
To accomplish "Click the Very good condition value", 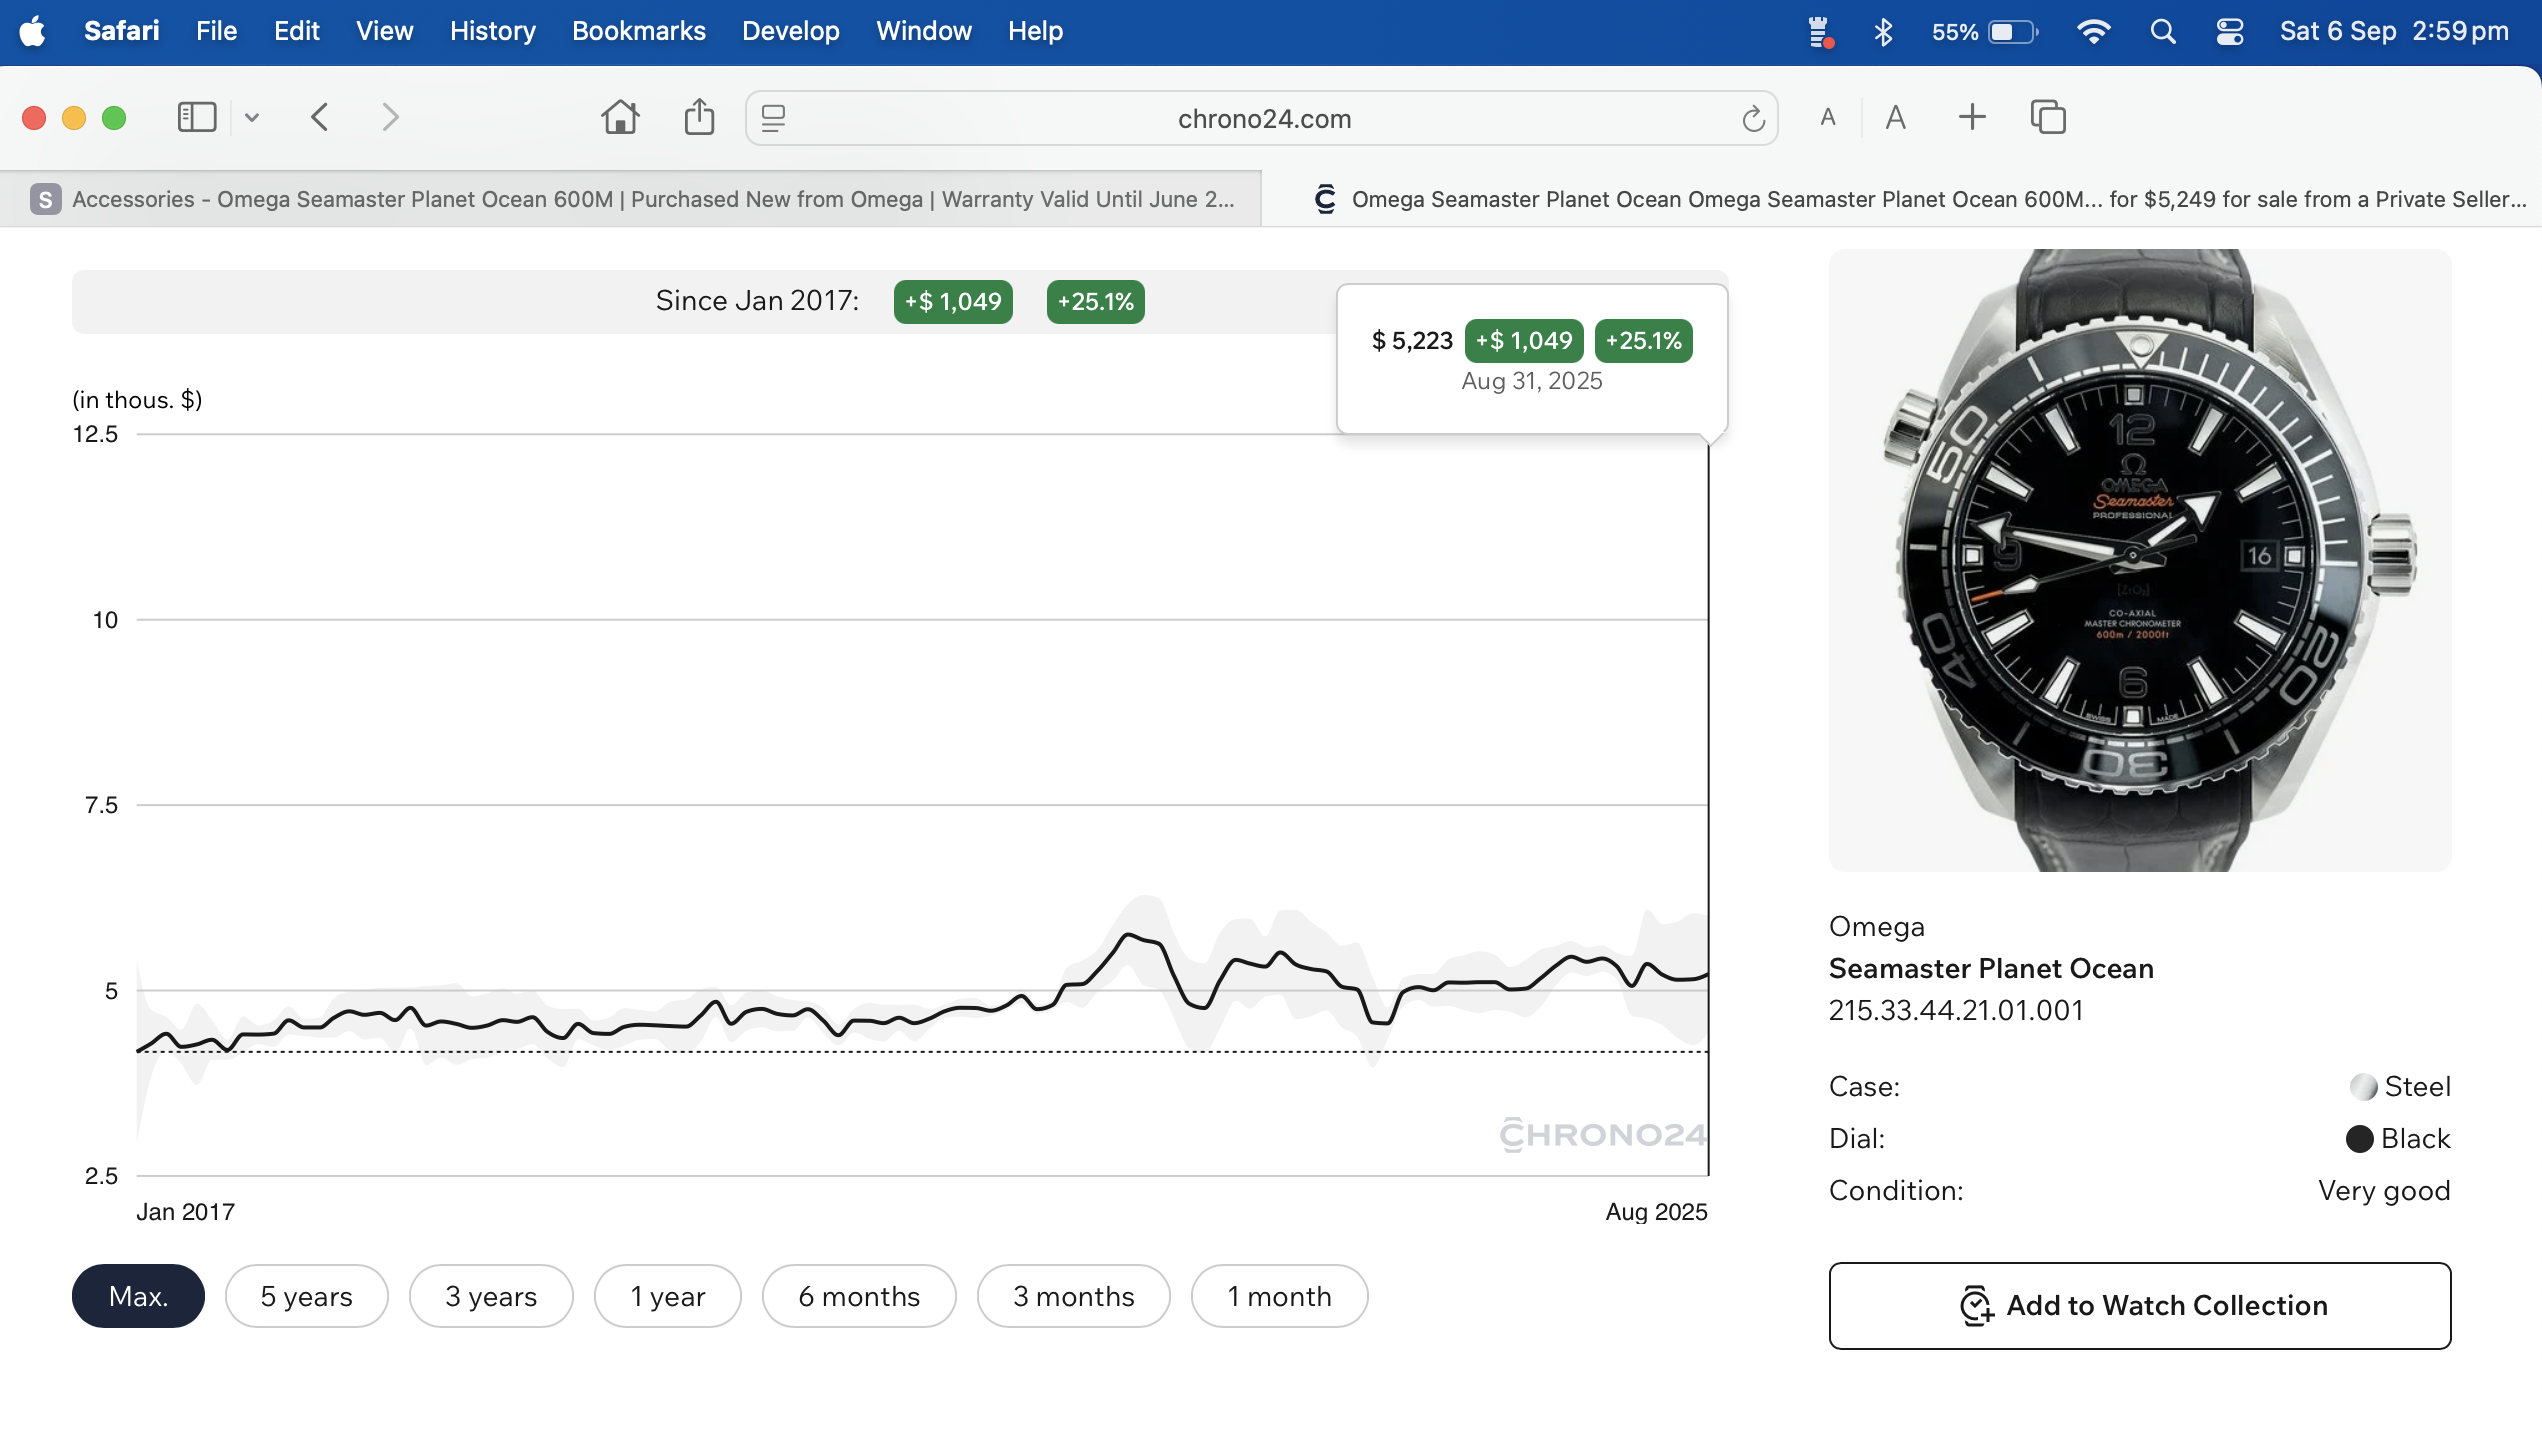I will pos(2384,1191).
